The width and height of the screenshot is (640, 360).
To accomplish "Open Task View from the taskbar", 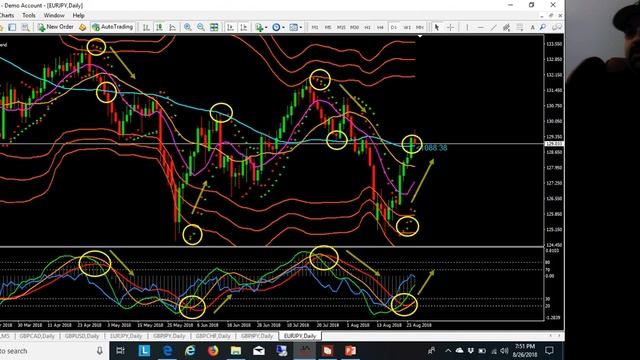I will (120, 351).
